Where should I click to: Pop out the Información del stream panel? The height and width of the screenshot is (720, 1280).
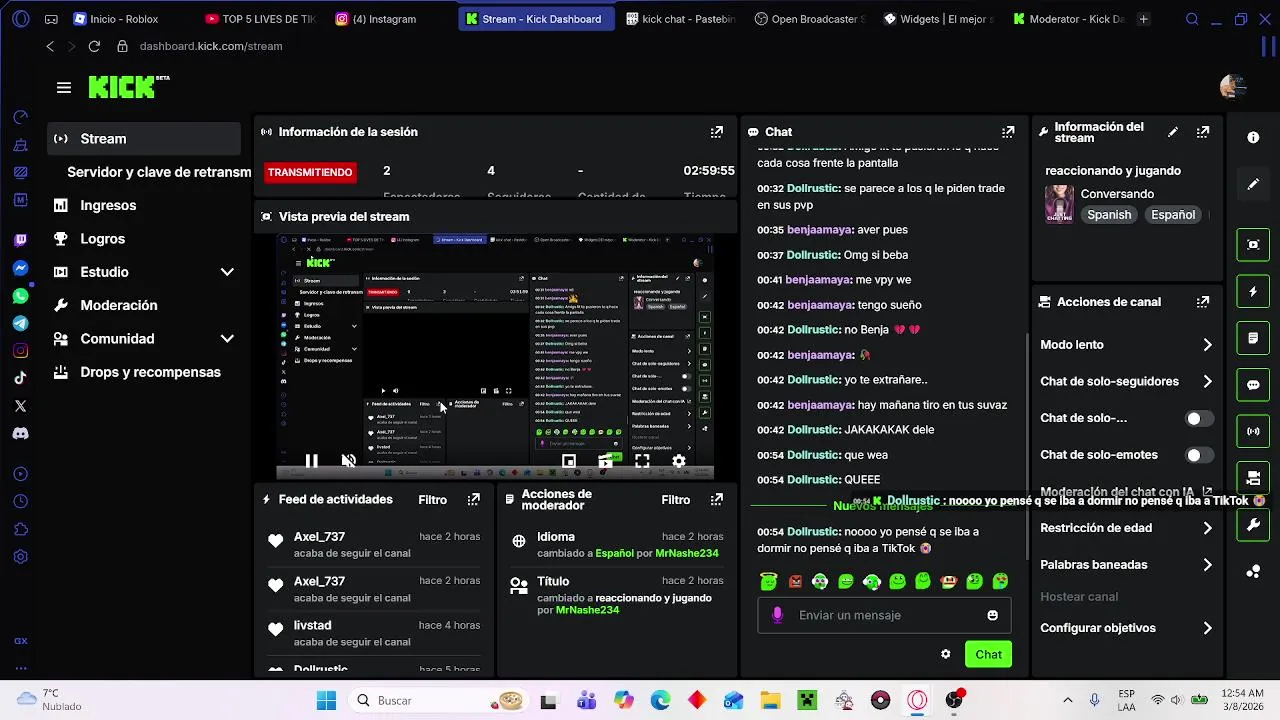[1203, 132]
